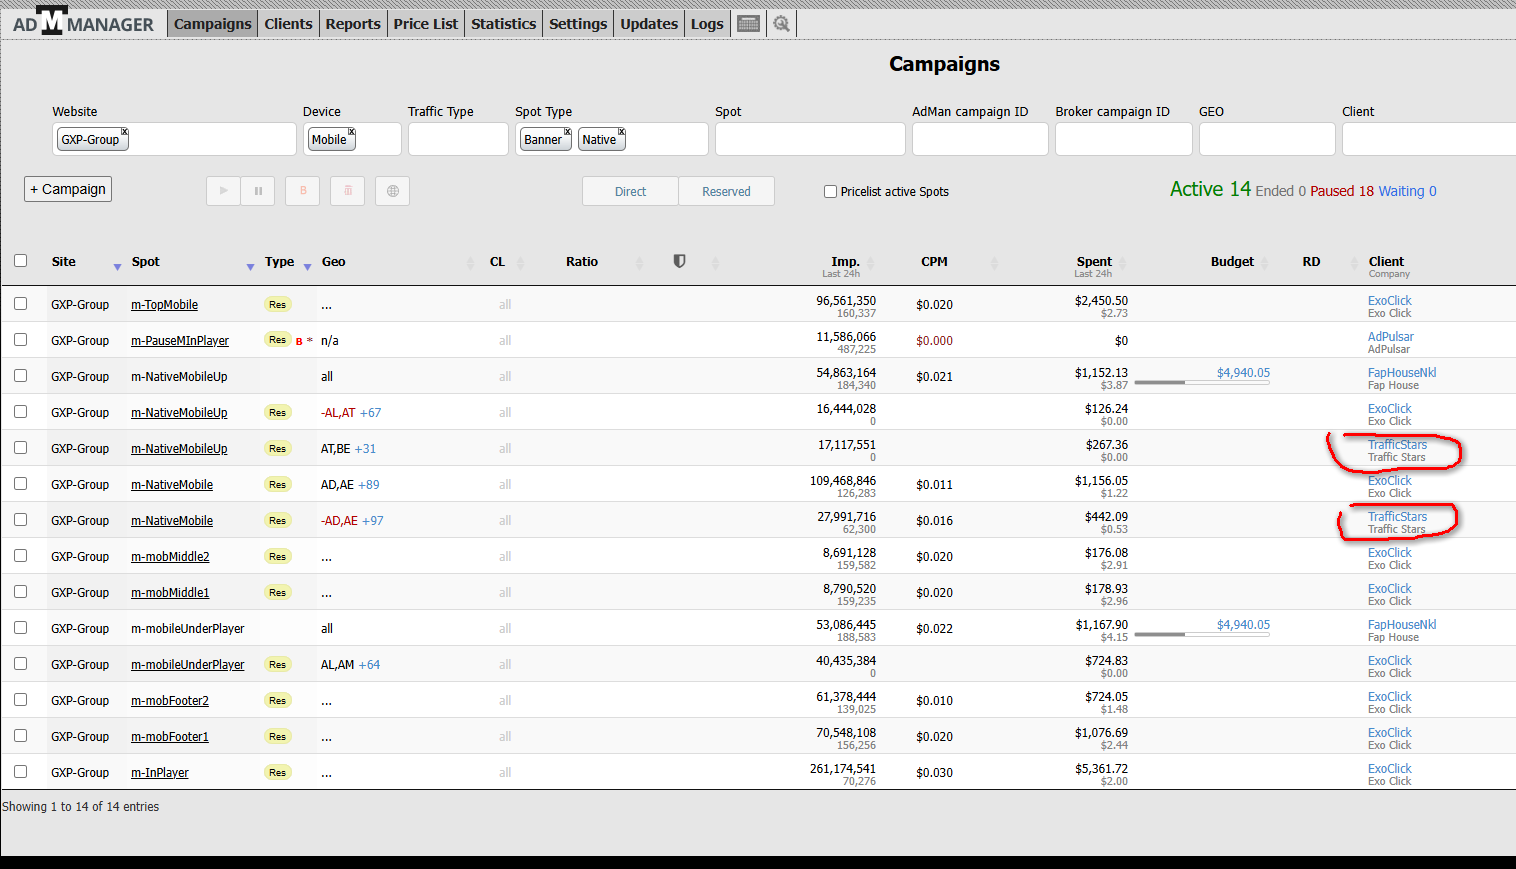Open the Statistics tab
This screenshot has height=869, width=1516.
click(x=503, y=24)
